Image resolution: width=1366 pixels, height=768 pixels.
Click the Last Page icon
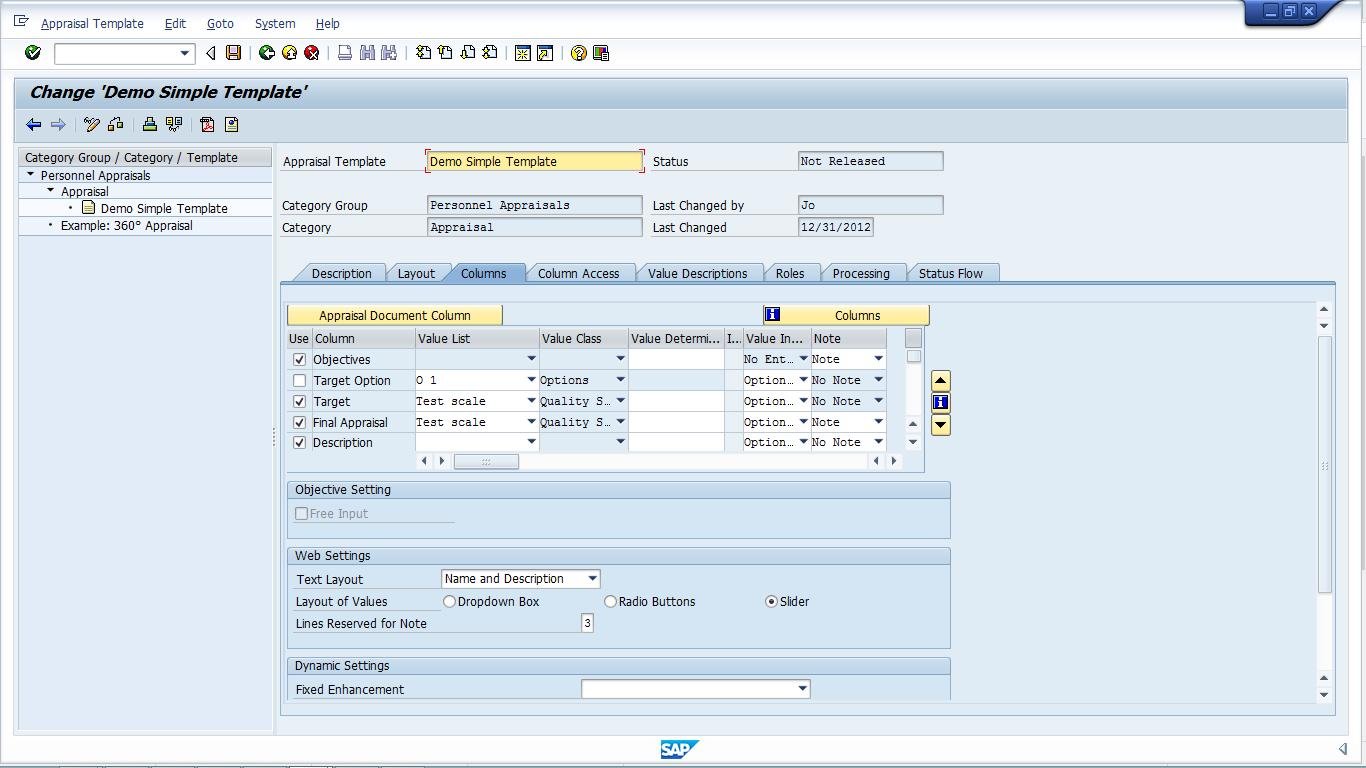pos(489,53)
